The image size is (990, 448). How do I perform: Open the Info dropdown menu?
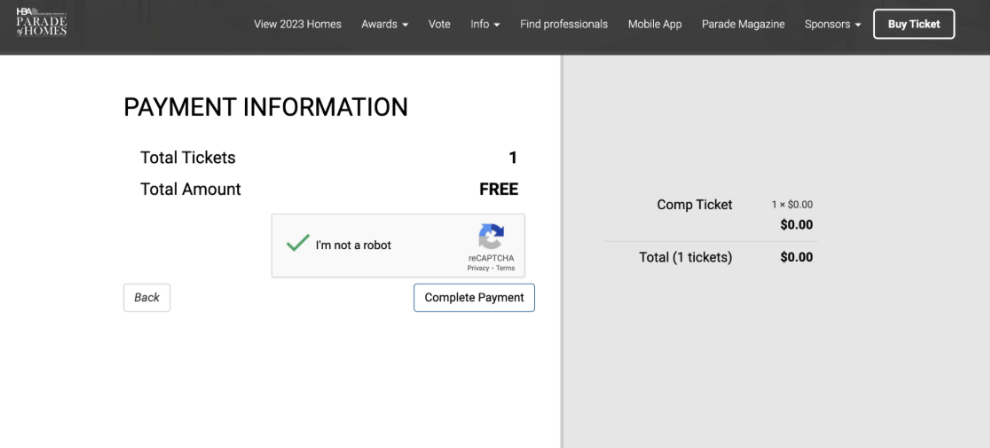click(x=485, y=24)
